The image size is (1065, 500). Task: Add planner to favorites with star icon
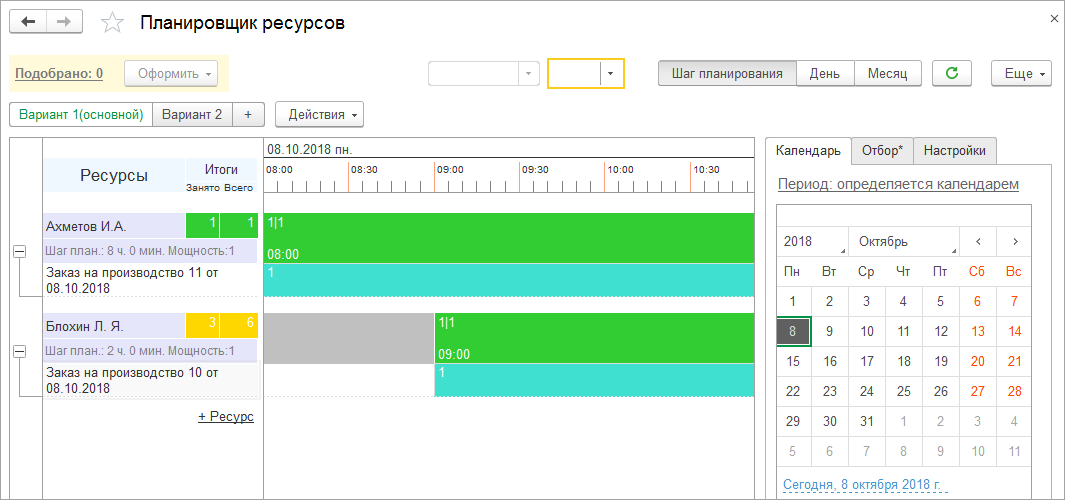pos(113,23)
